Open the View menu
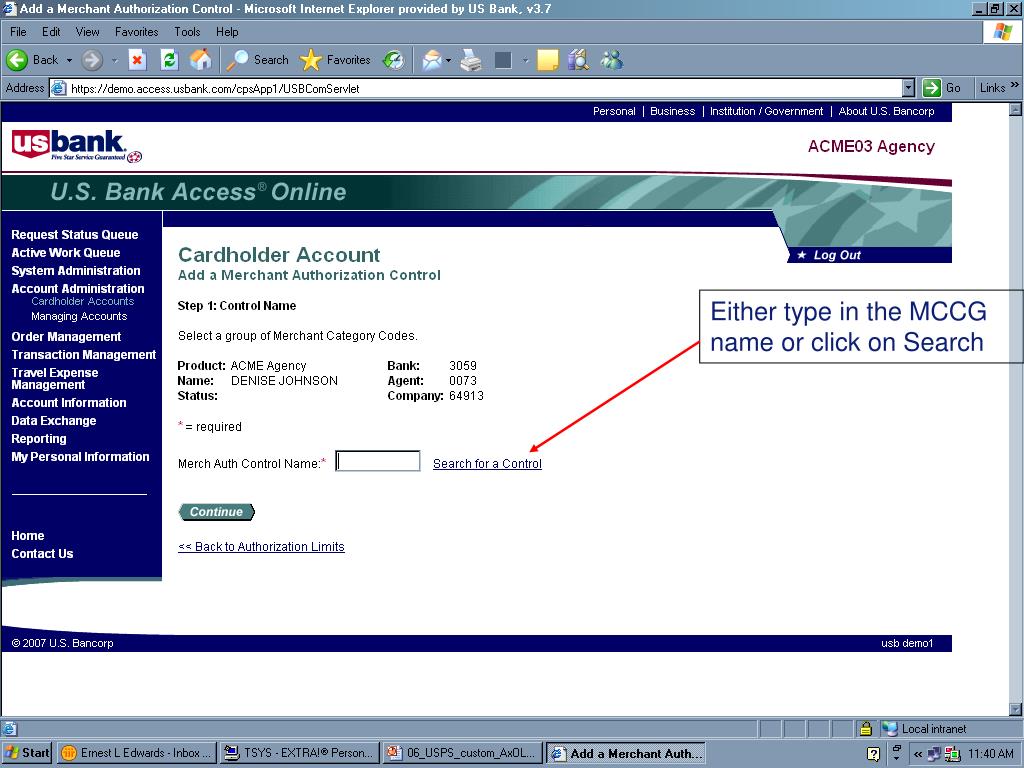This screenshot has width=1024, height=768. tap(88, 31)
